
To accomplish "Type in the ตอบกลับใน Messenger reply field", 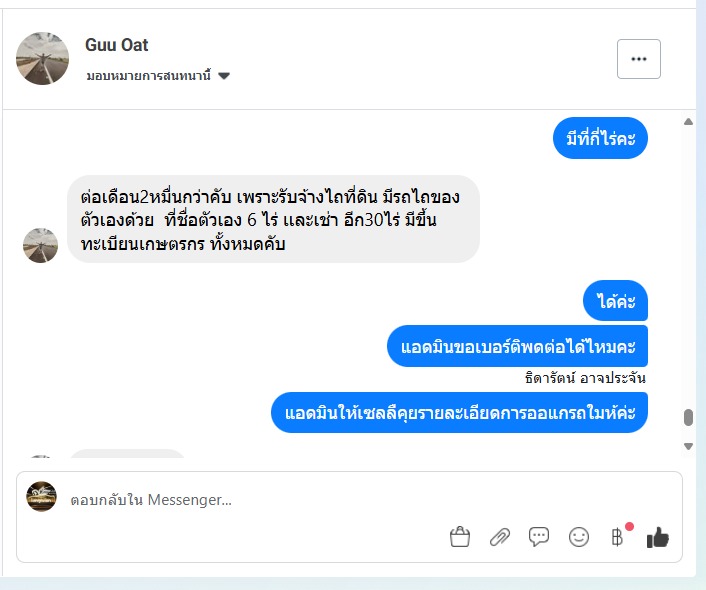I will point(250,499).
